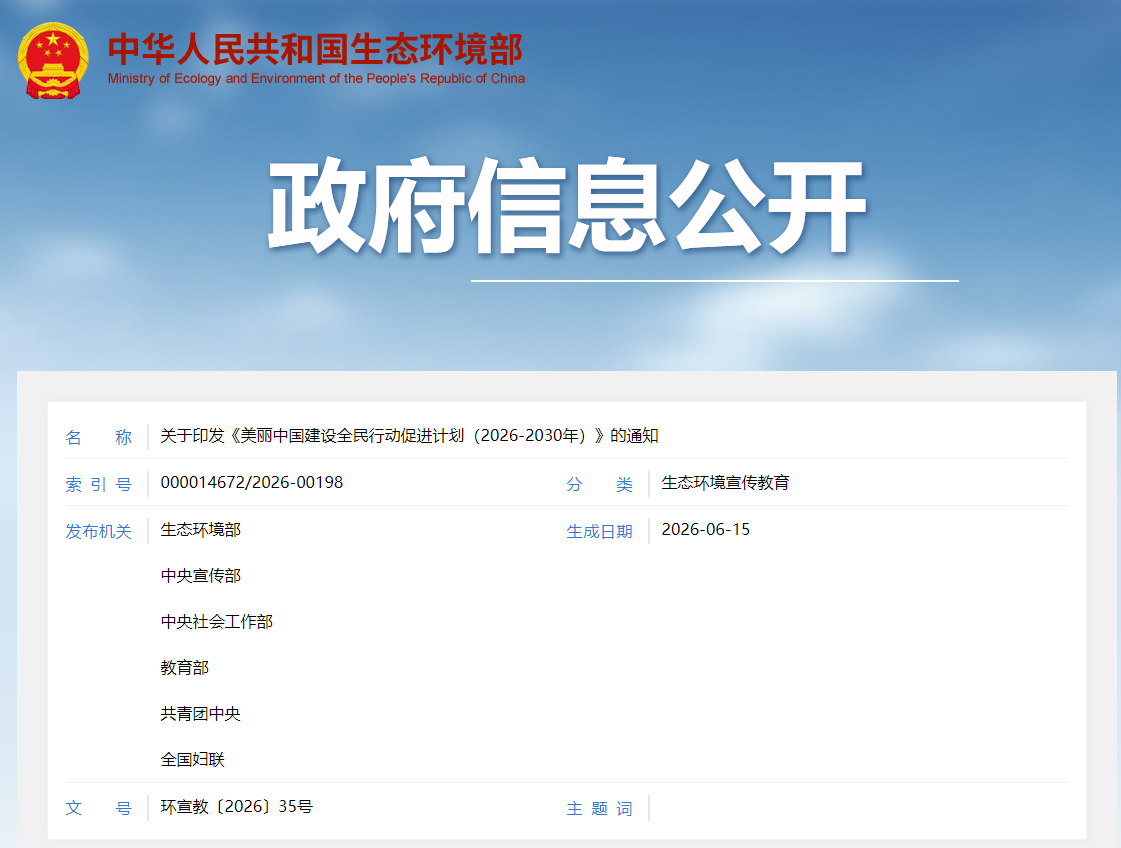Select the 发布机关 field label
This screenshot has height=848, width=1121.
99,531
